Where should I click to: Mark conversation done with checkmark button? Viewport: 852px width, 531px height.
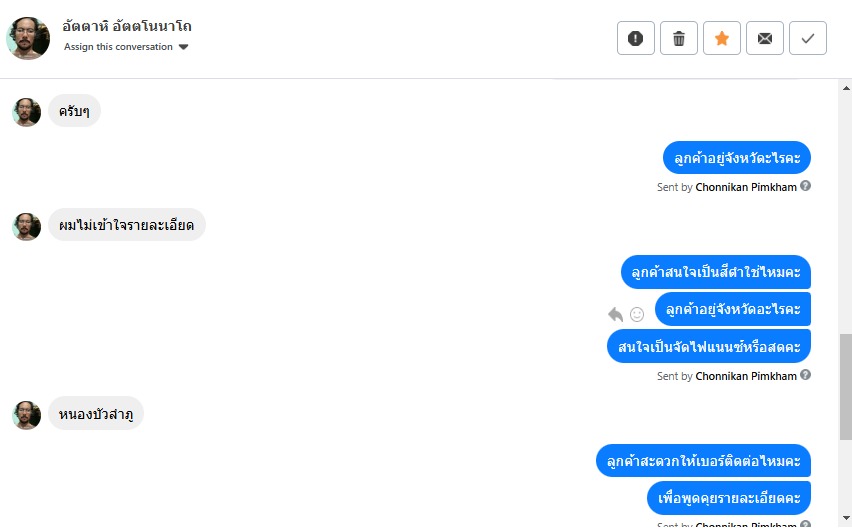pyautogui.click(x=808, y=39)
